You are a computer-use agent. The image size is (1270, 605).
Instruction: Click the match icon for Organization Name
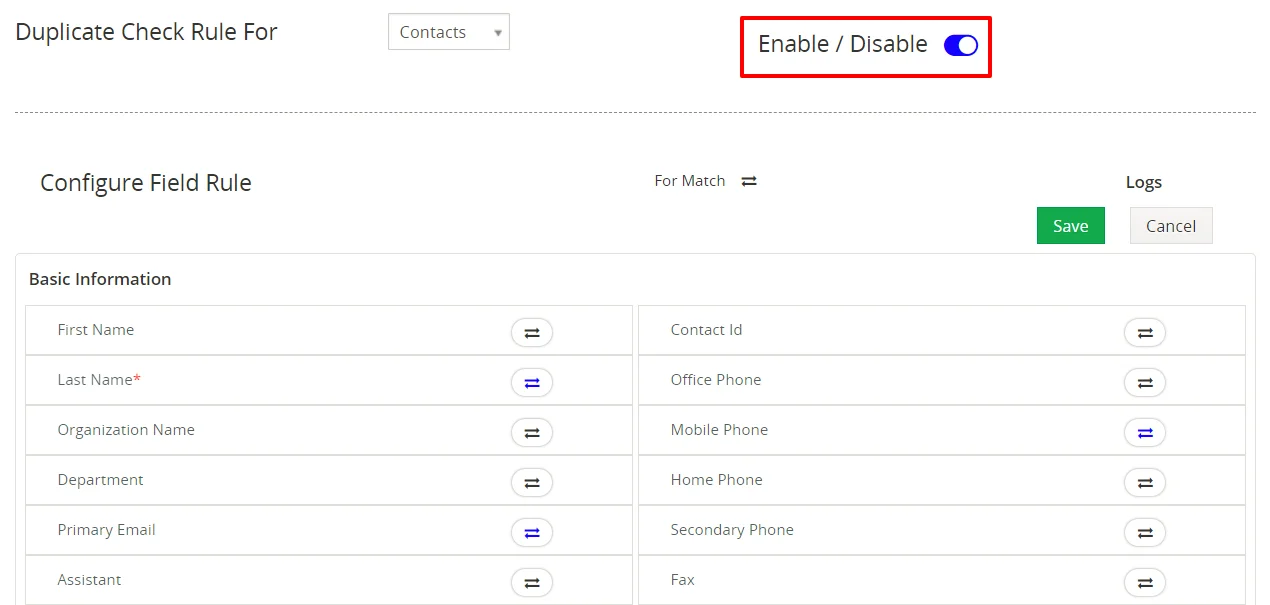(x=532, y=433)
